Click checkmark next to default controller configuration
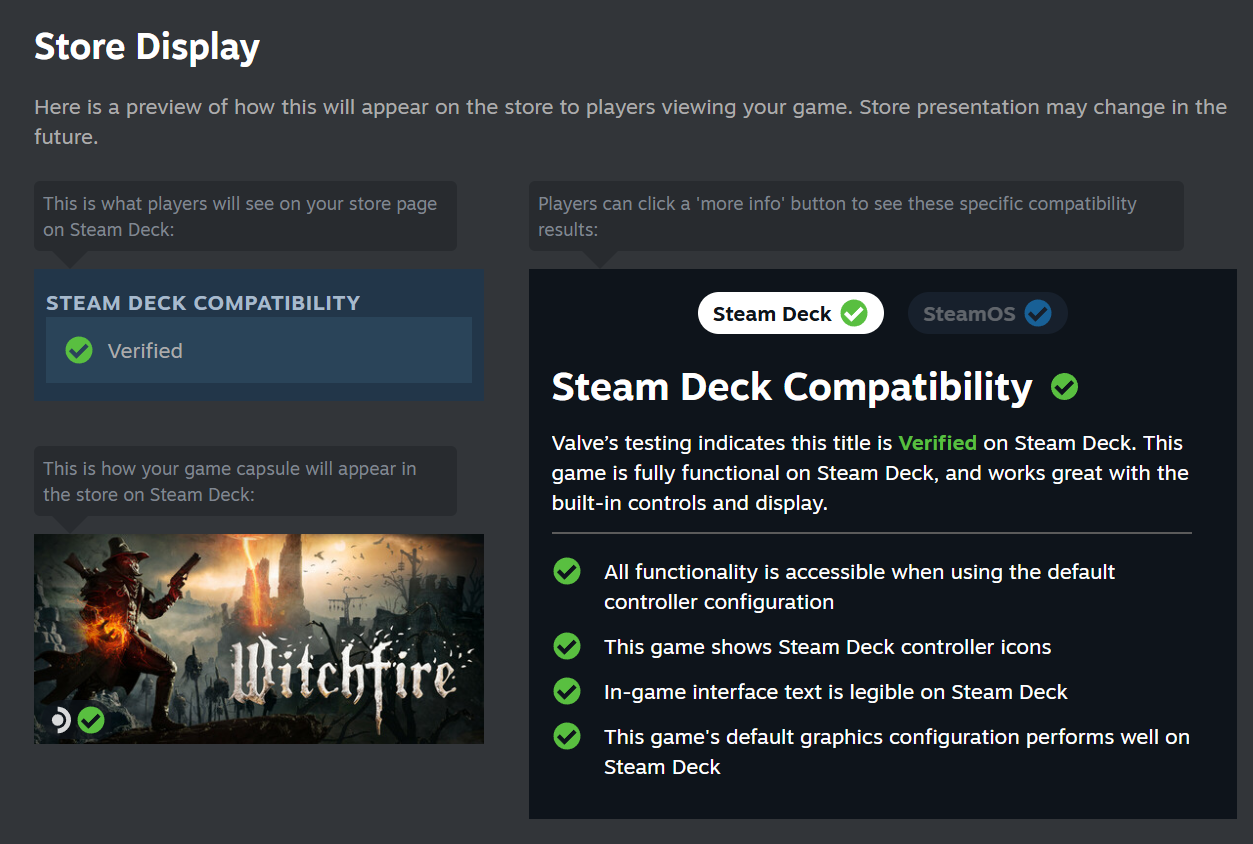 point(567,571)
